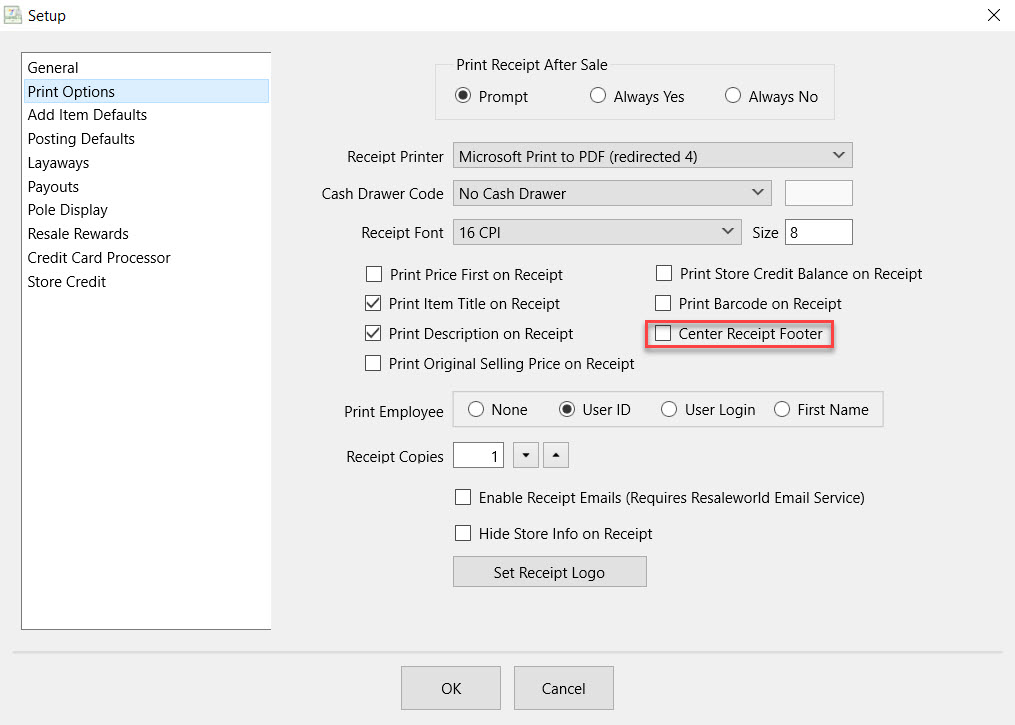1015x725 pixels.
Task: Open the Credit Card Processor section
Action: (x=98, y=257)
